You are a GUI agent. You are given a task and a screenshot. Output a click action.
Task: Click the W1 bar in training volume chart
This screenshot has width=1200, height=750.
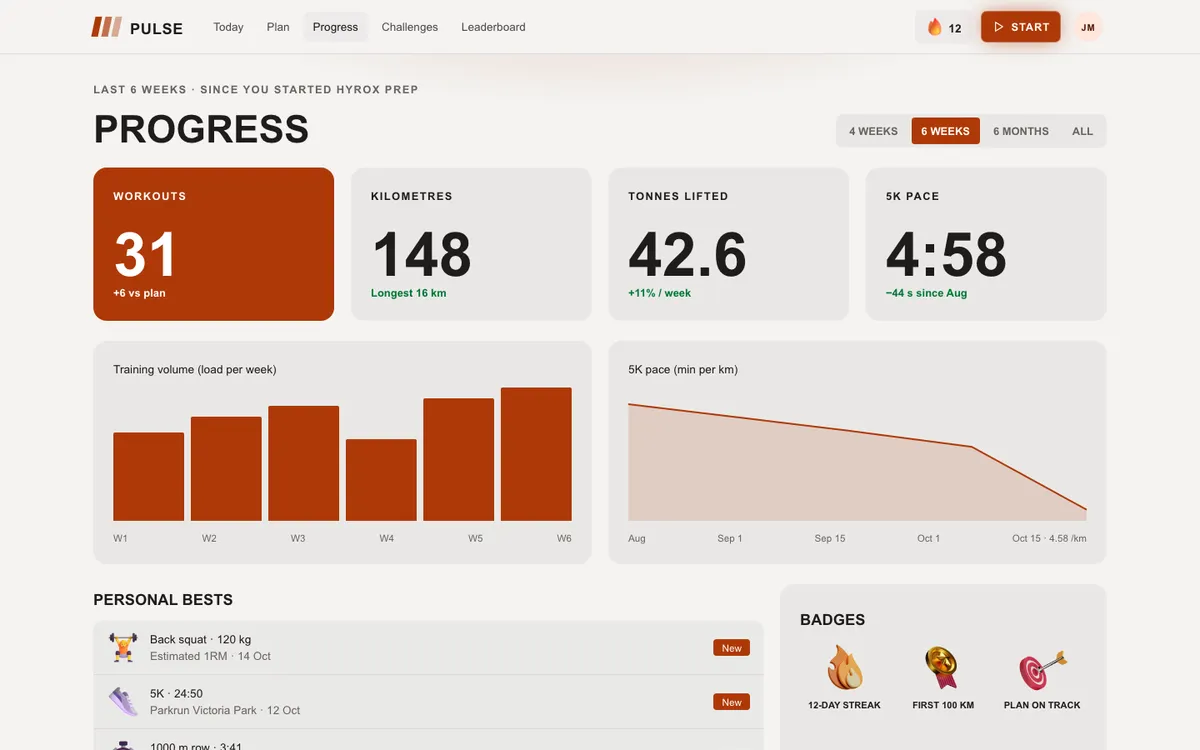[149, 477]
